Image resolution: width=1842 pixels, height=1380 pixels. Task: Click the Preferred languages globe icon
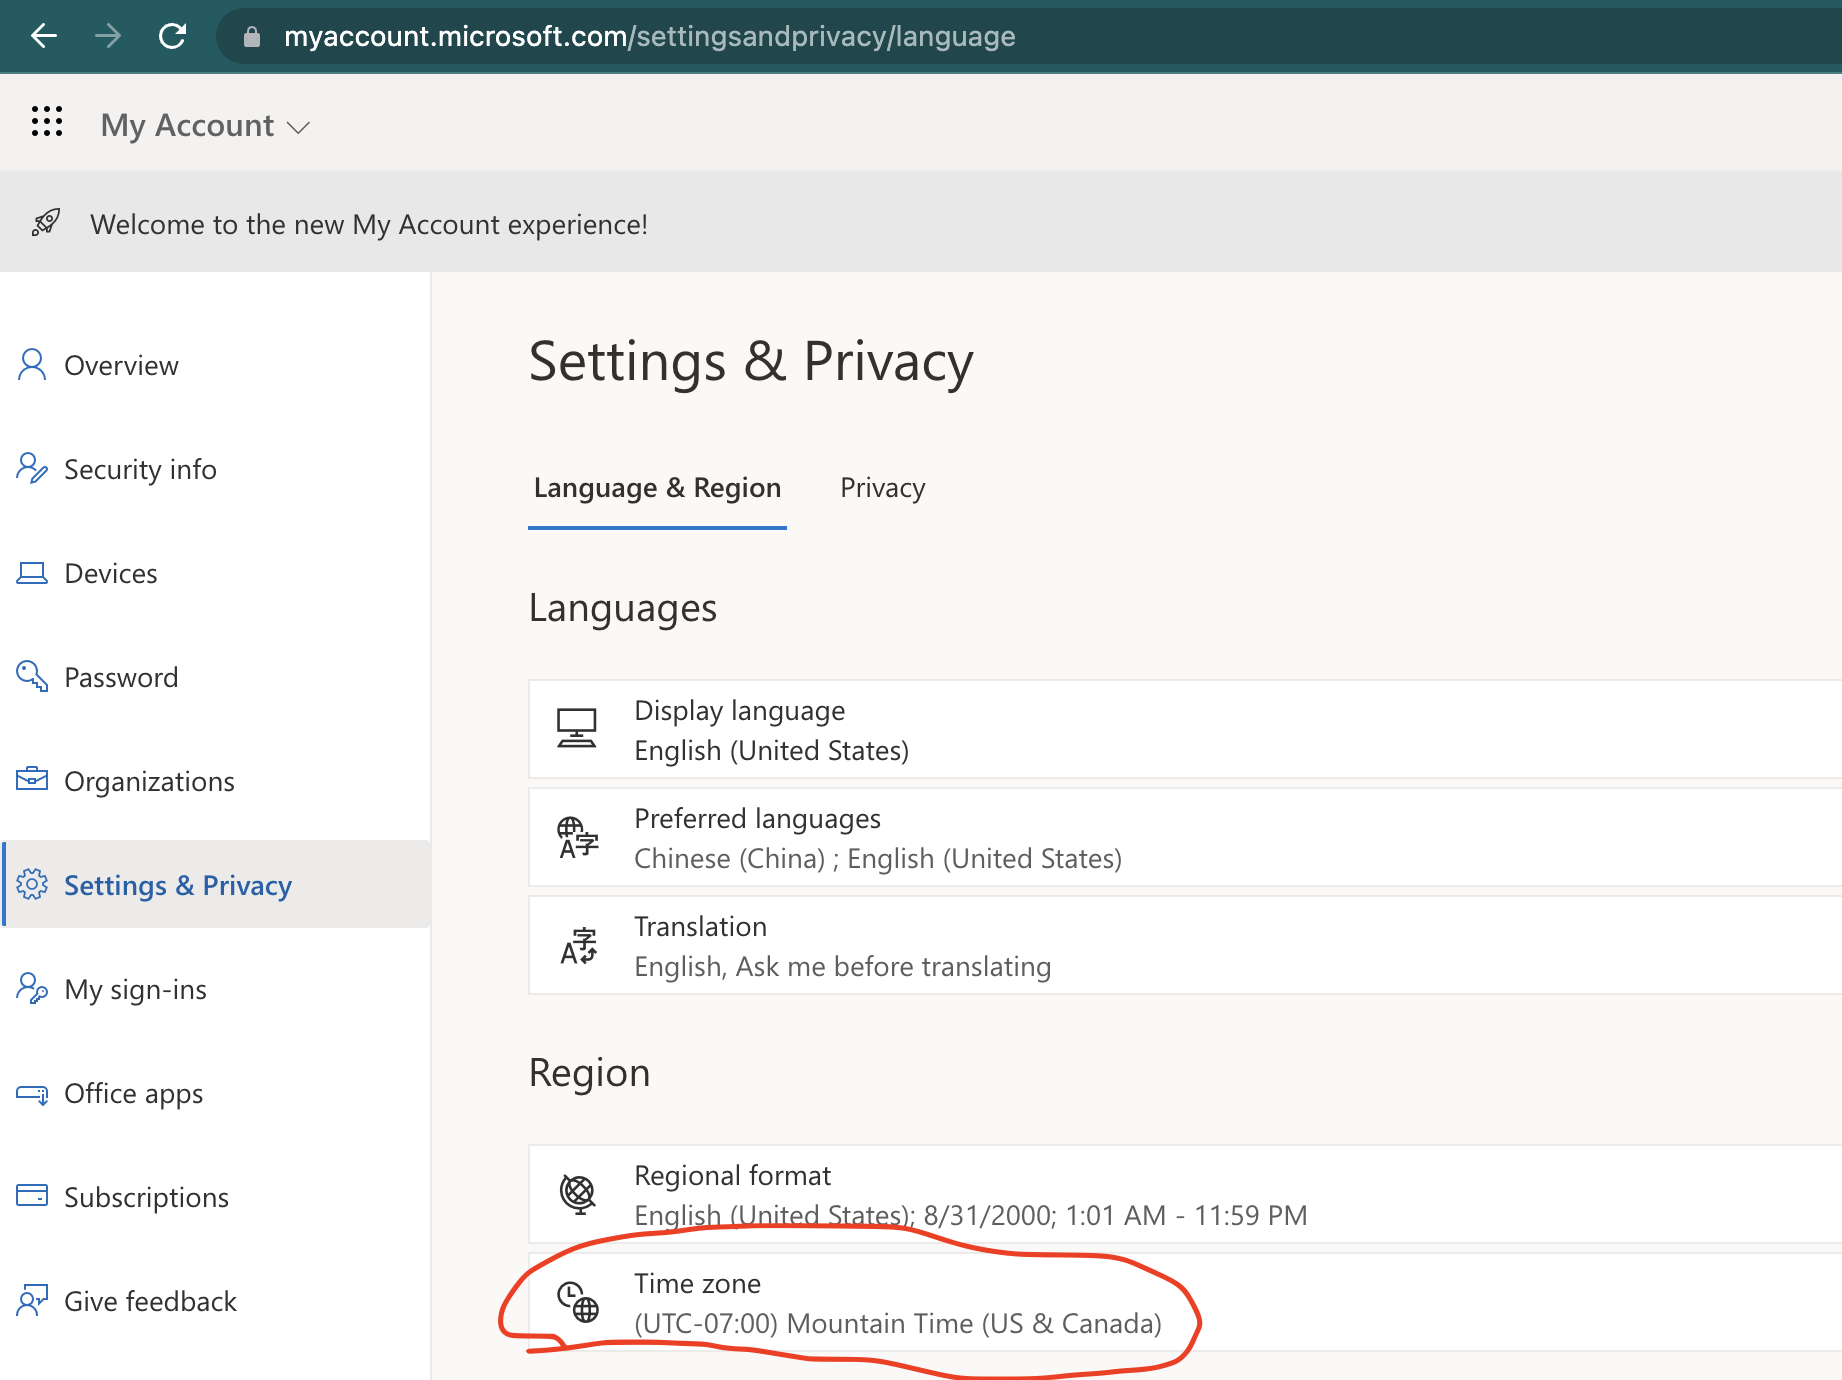click(577, 837)
